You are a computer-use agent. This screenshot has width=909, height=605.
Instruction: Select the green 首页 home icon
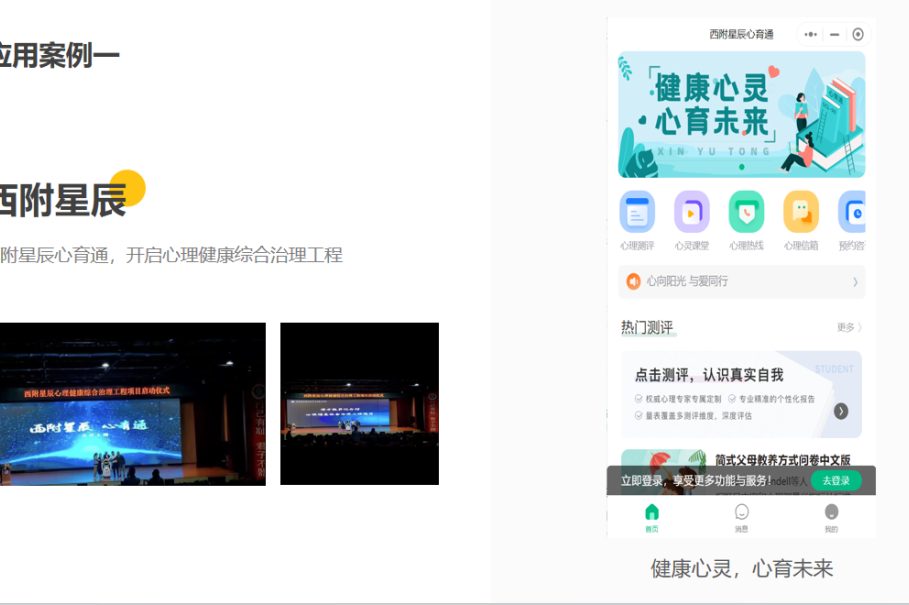click(654, 513)
